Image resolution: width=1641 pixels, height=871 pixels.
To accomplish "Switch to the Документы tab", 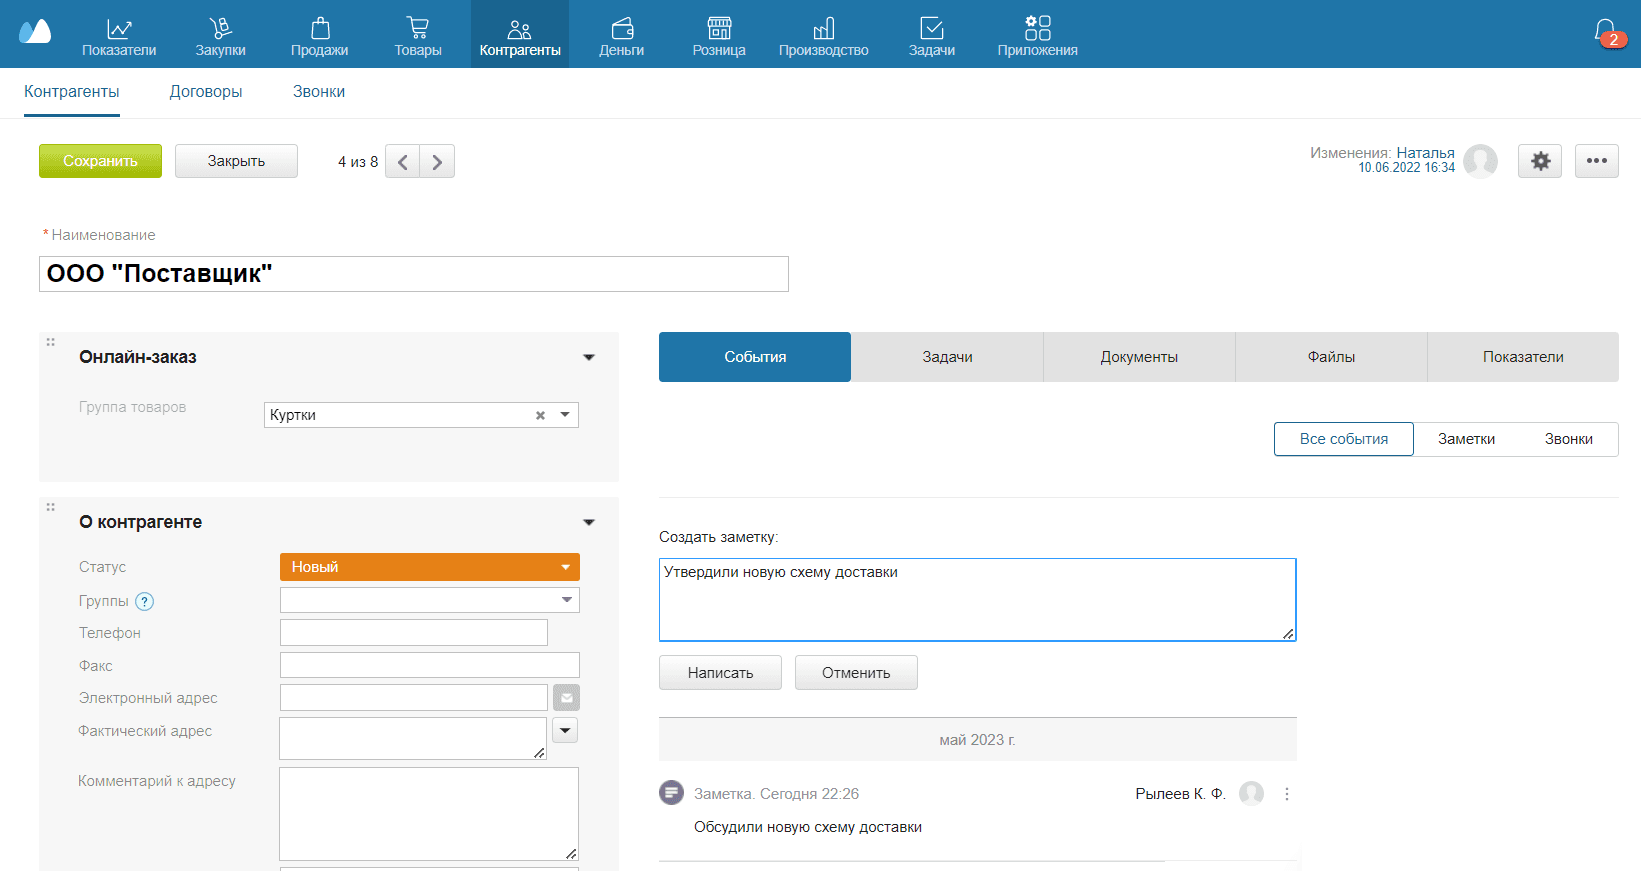I will (x=1139, y=357).
